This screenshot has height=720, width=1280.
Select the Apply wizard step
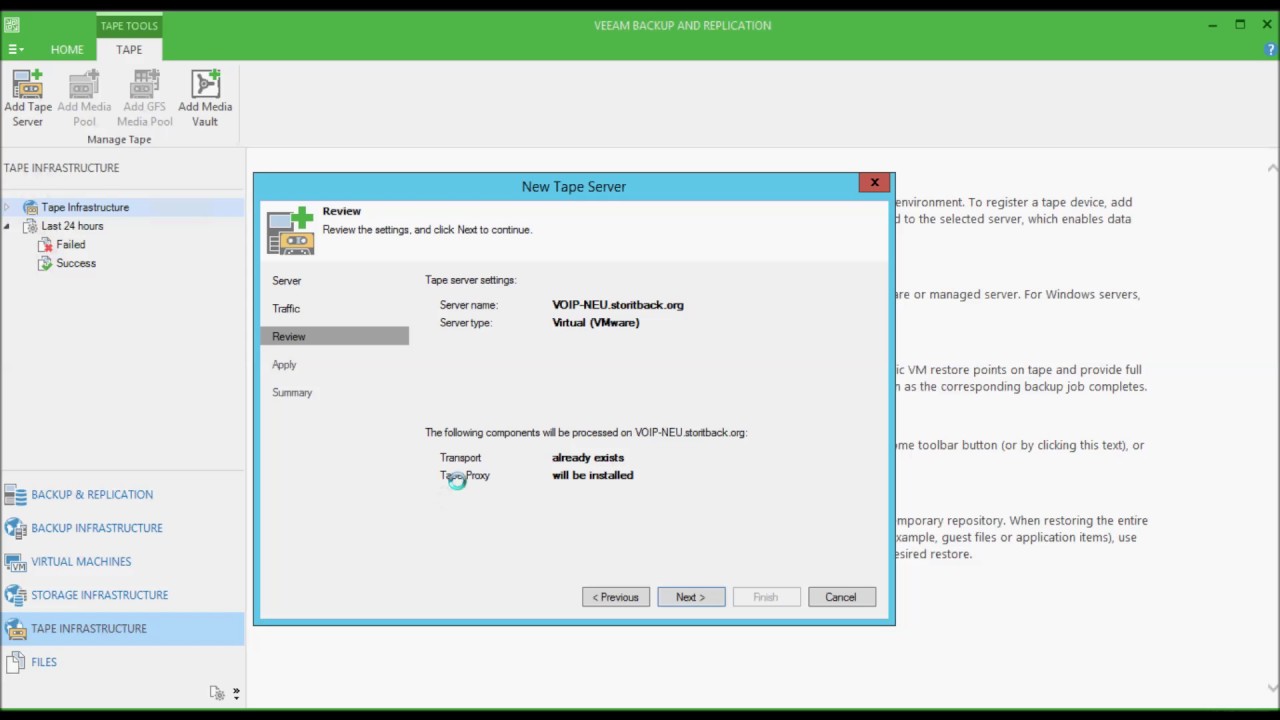[284, 365]
